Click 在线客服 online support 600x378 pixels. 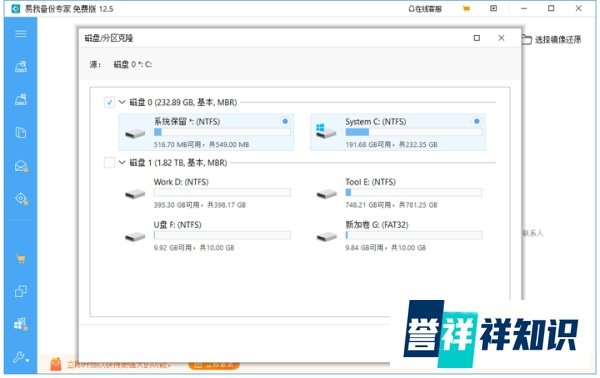[x=425, y=9]
